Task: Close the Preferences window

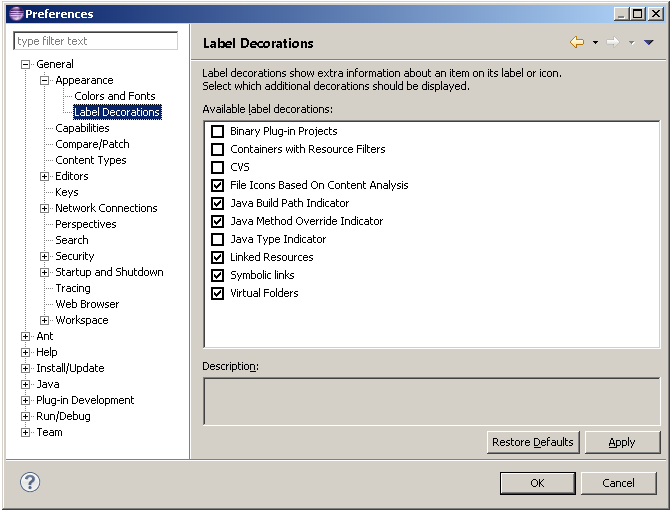Action: [x=656, y=14]
